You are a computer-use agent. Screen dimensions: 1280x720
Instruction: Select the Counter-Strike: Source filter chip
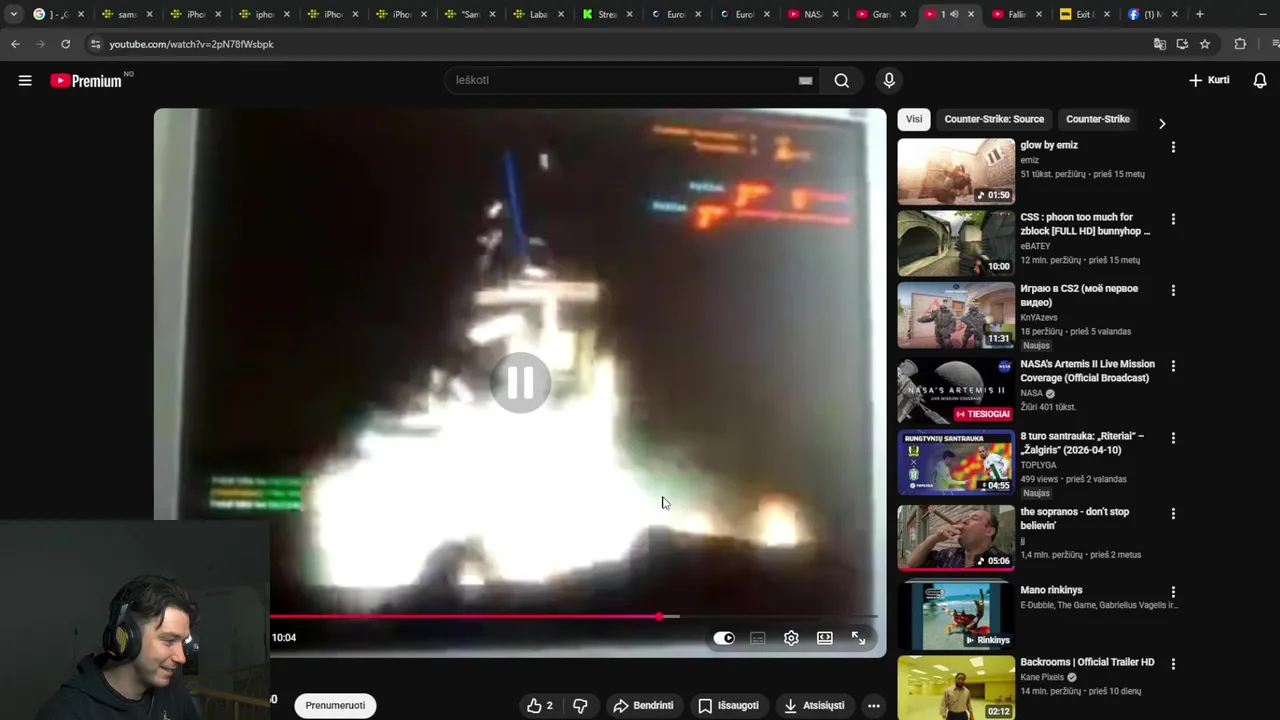(x=994, y=119)
